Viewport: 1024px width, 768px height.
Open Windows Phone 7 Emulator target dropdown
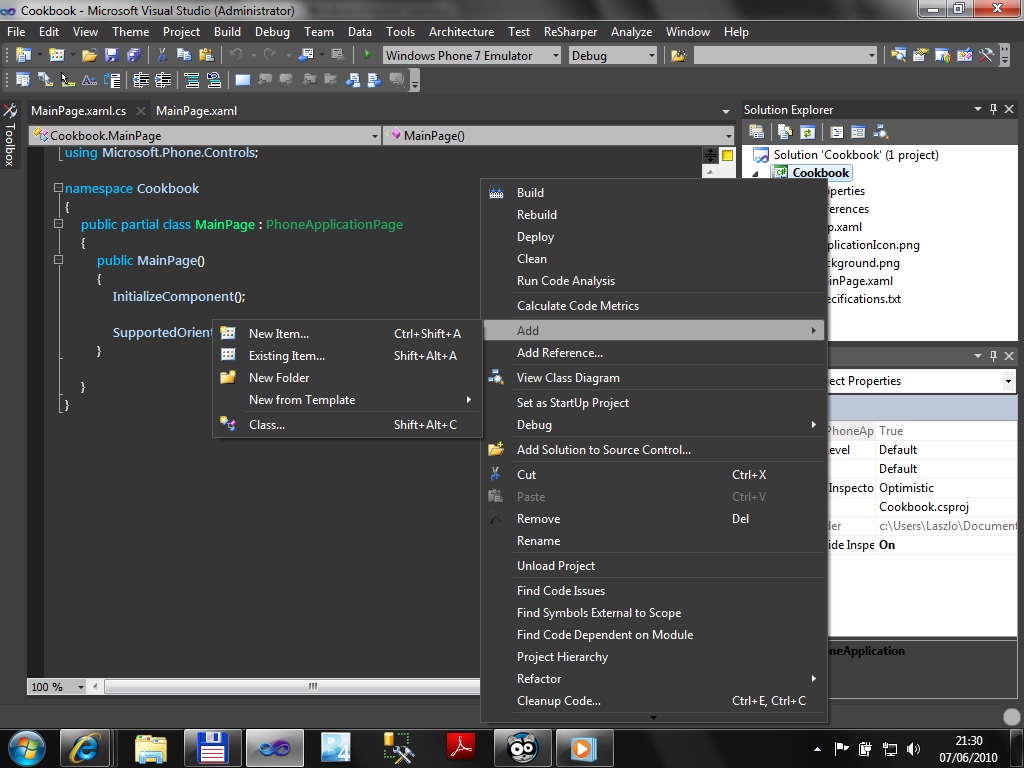point(556,56)
